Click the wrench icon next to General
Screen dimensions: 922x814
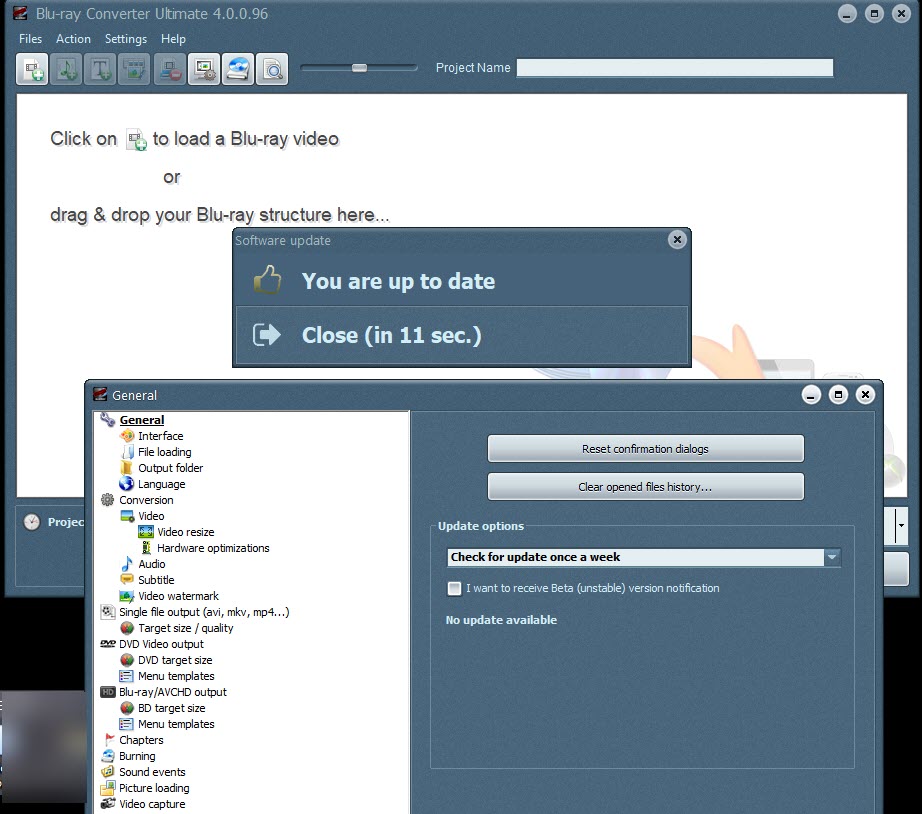(107, 419)
